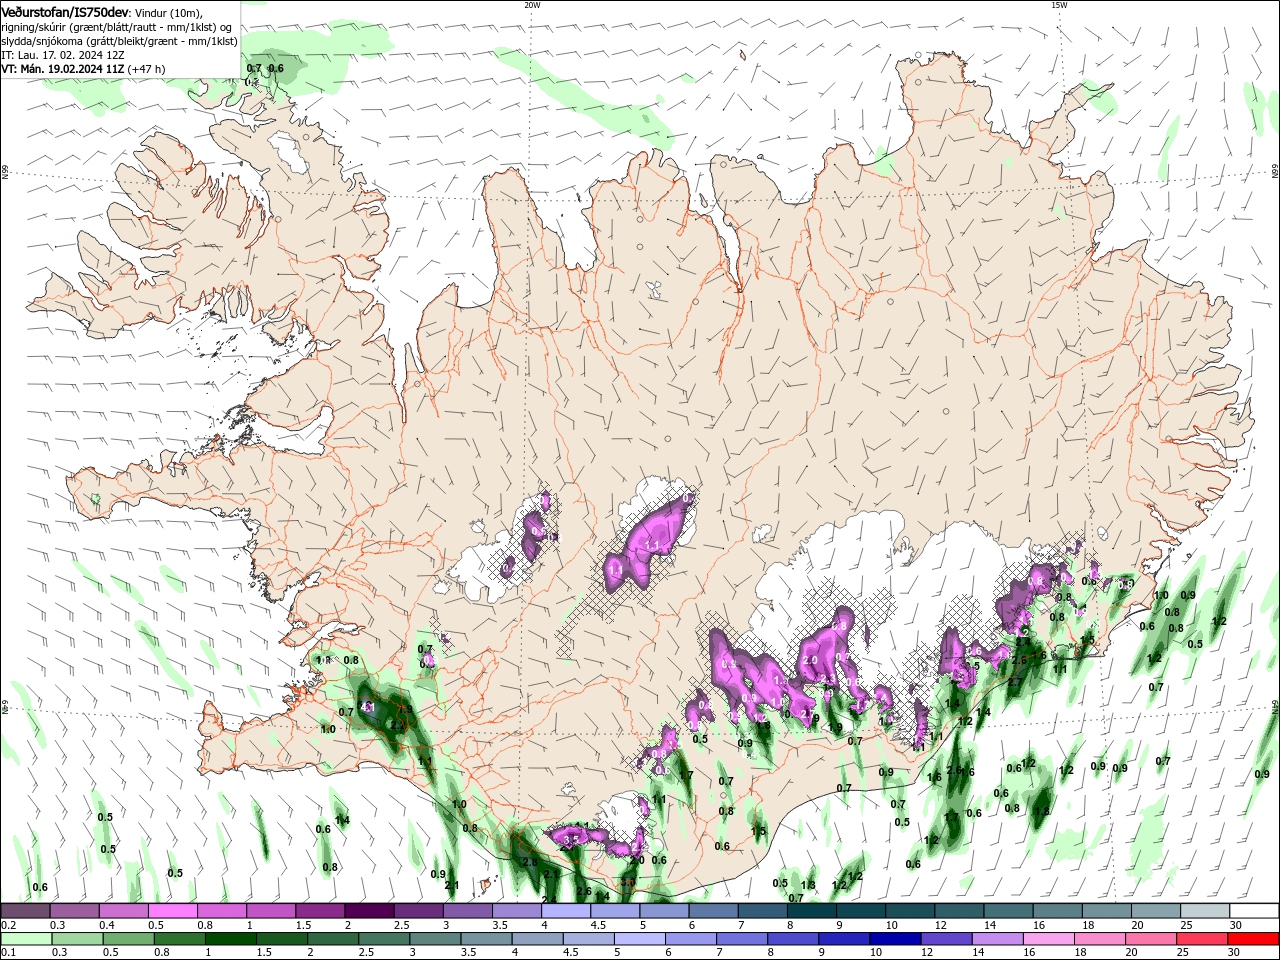
Task: Click the 'VT: Mán. 19.02.2024 11Z (+47 h)' line
Action: click(x=84, y=69)
